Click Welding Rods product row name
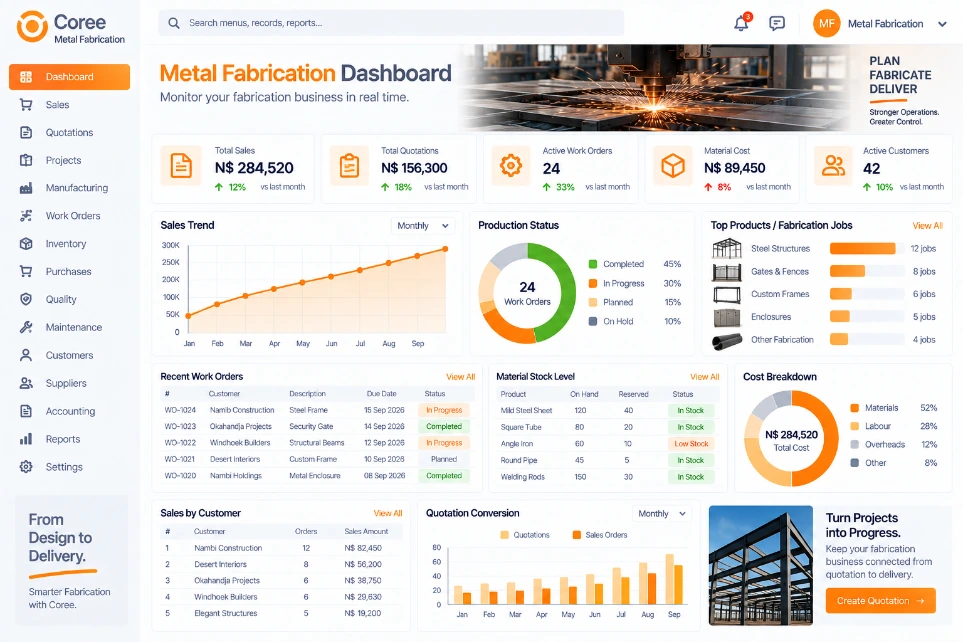Screen dimensions: 963x642 [x=523, y=477]
